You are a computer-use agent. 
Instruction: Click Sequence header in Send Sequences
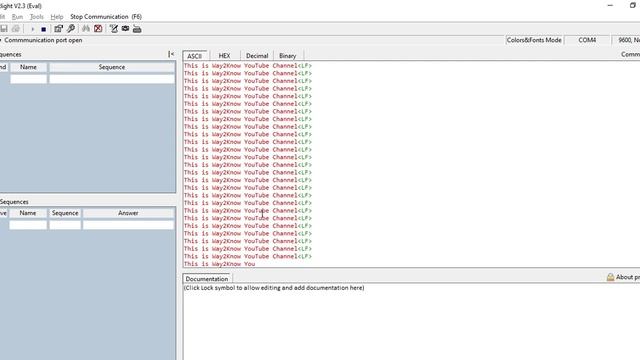tap(112, 67)
